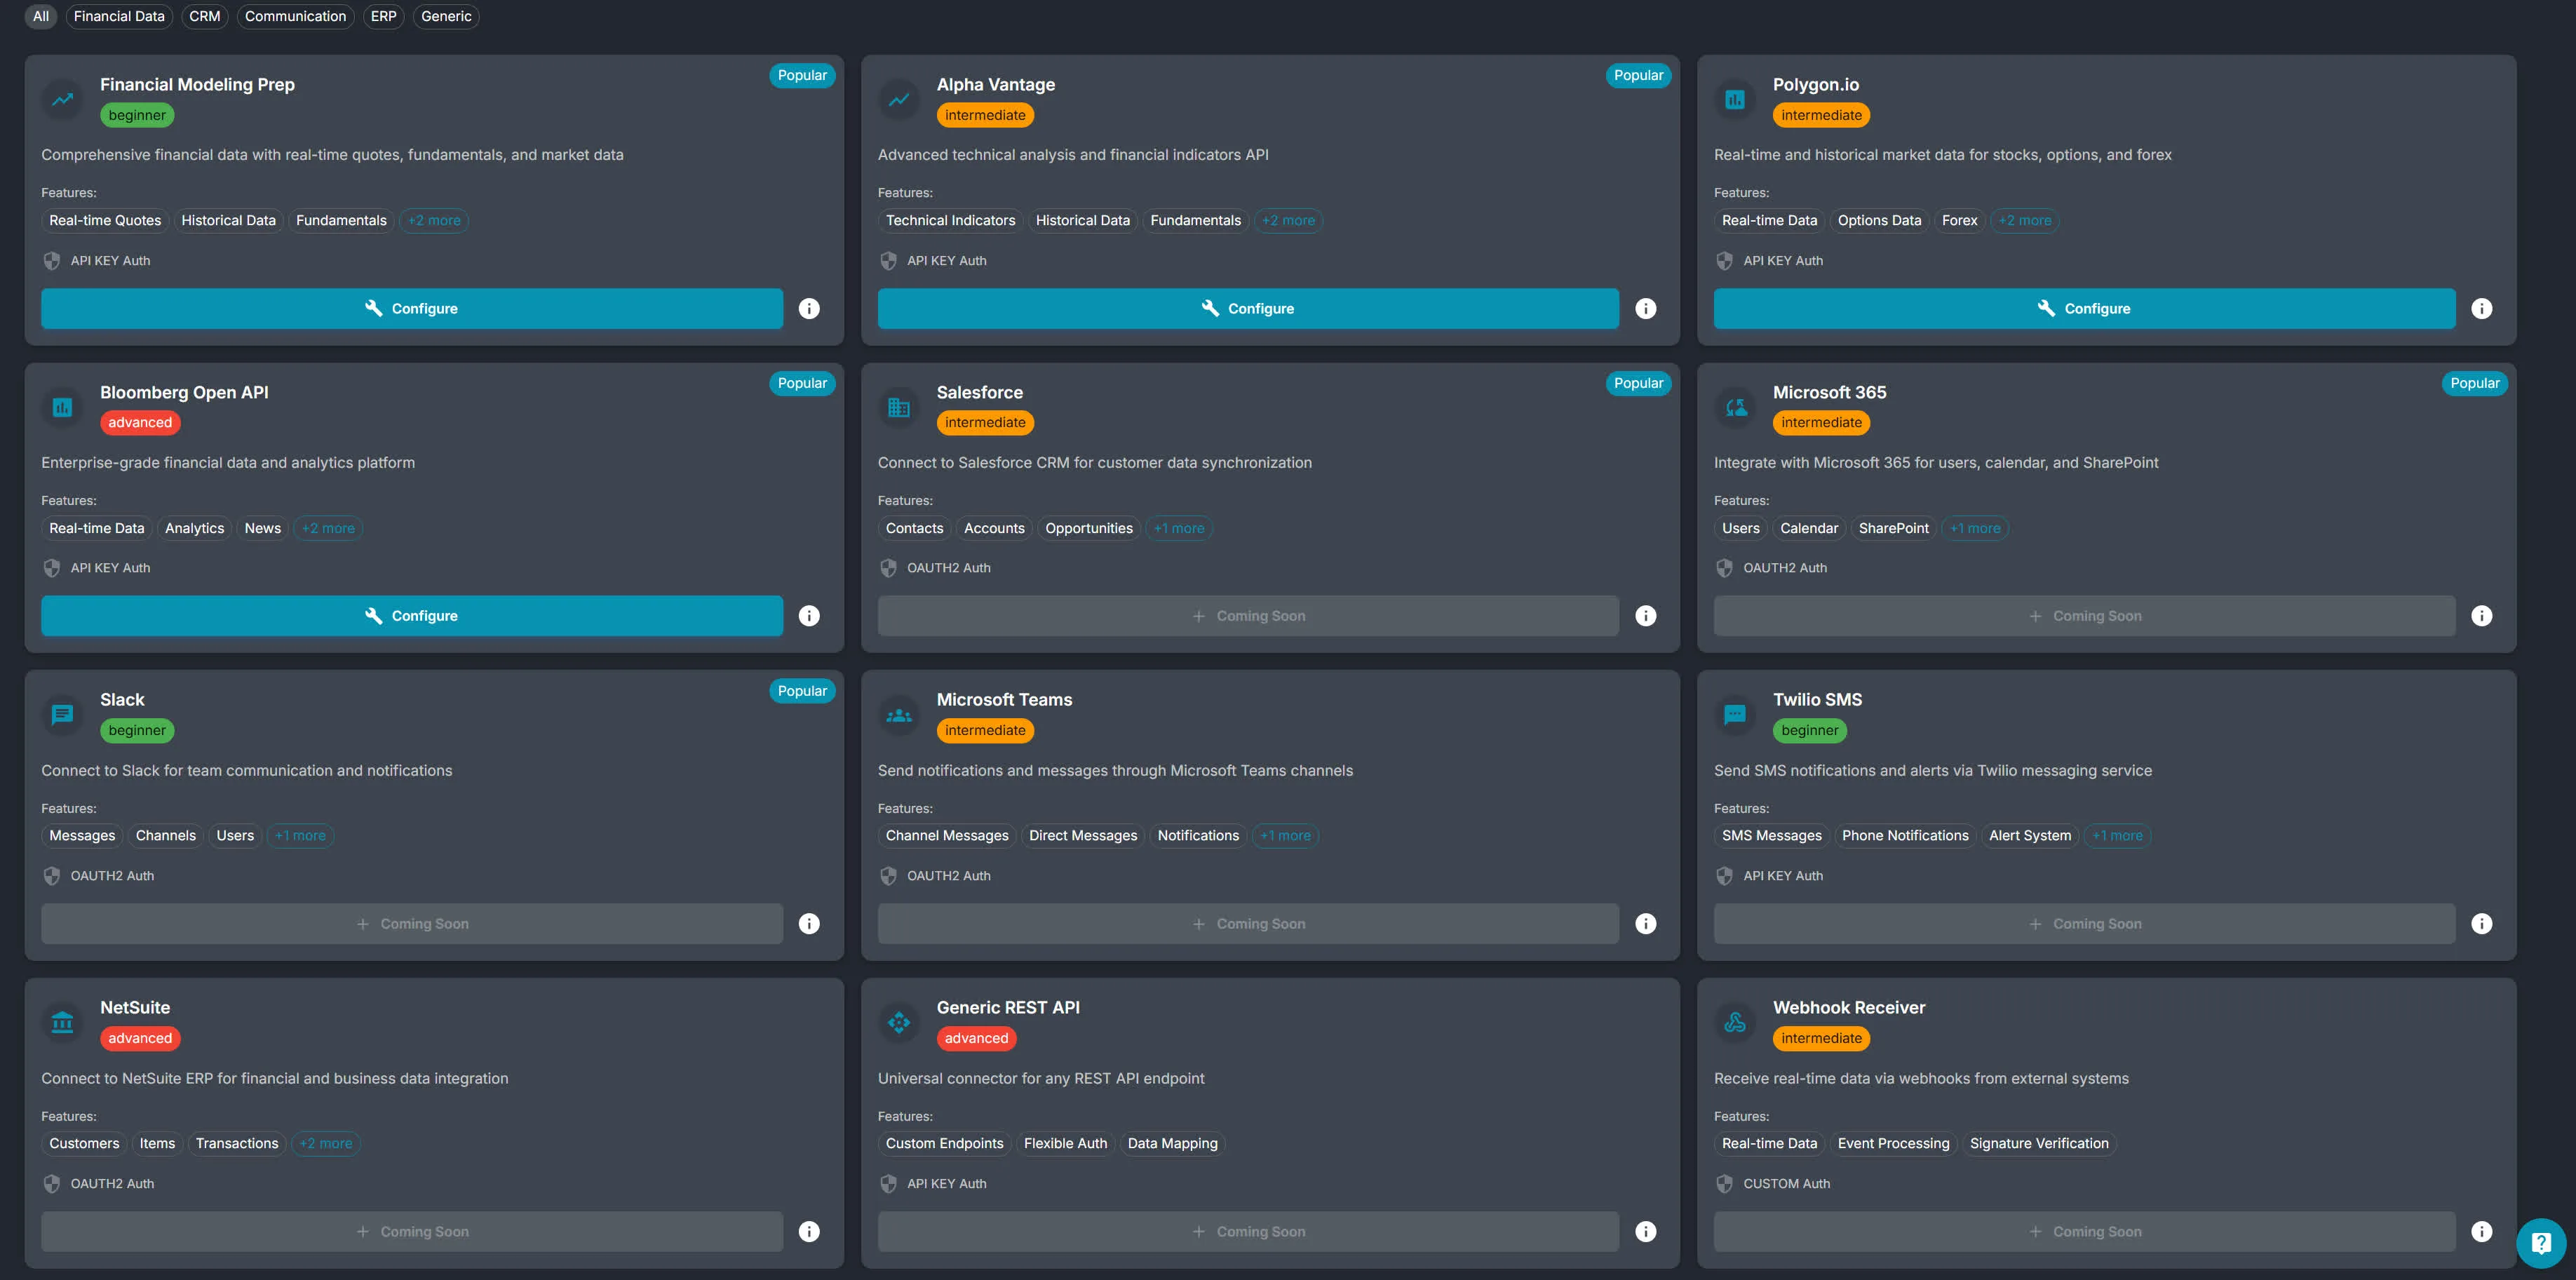Image resolution: width=2576 pixels, height=1280 pixels.
Task: Configure the Polygon.io connector
Action: click(2084, 308)
